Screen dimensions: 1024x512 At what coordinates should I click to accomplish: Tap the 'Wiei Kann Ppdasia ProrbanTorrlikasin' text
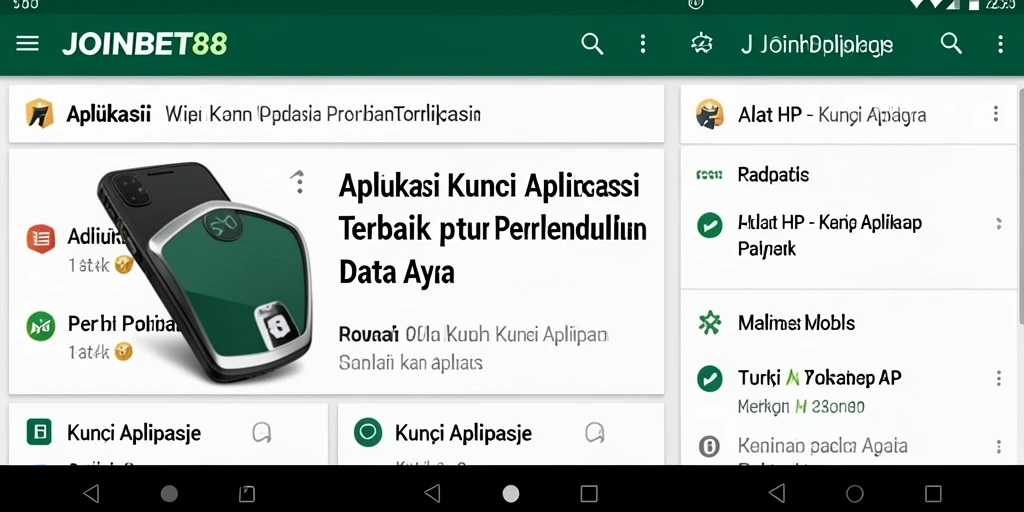click(323, 114)
